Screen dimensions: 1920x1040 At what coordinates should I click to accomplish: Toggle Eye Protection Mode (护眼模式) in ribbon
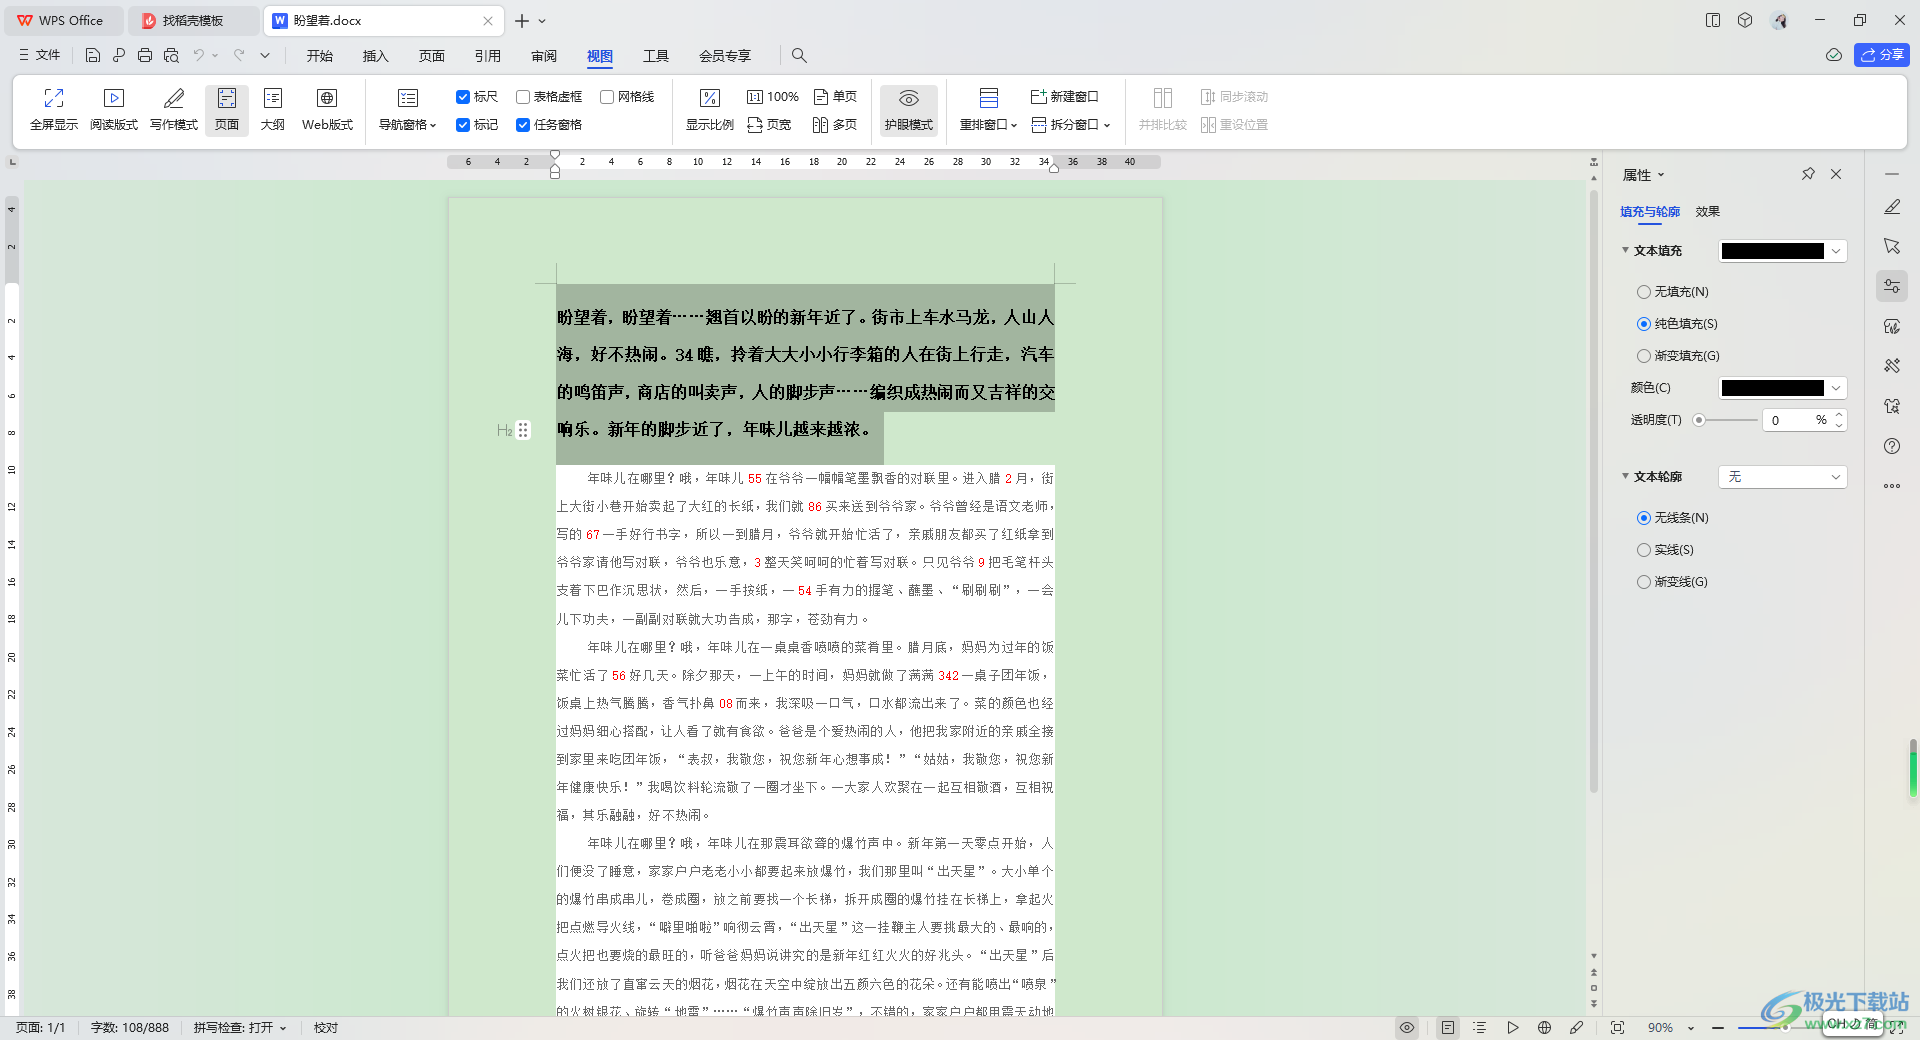909,110
